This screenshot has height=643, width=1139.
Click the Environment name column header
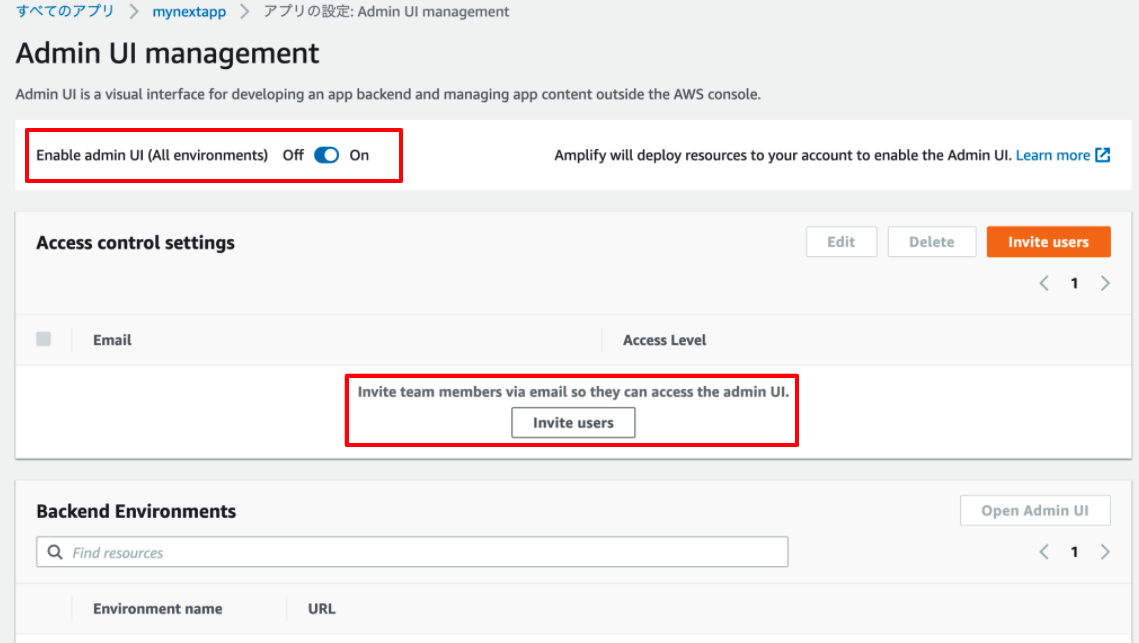pyautogui.click(x=158, y=609)
